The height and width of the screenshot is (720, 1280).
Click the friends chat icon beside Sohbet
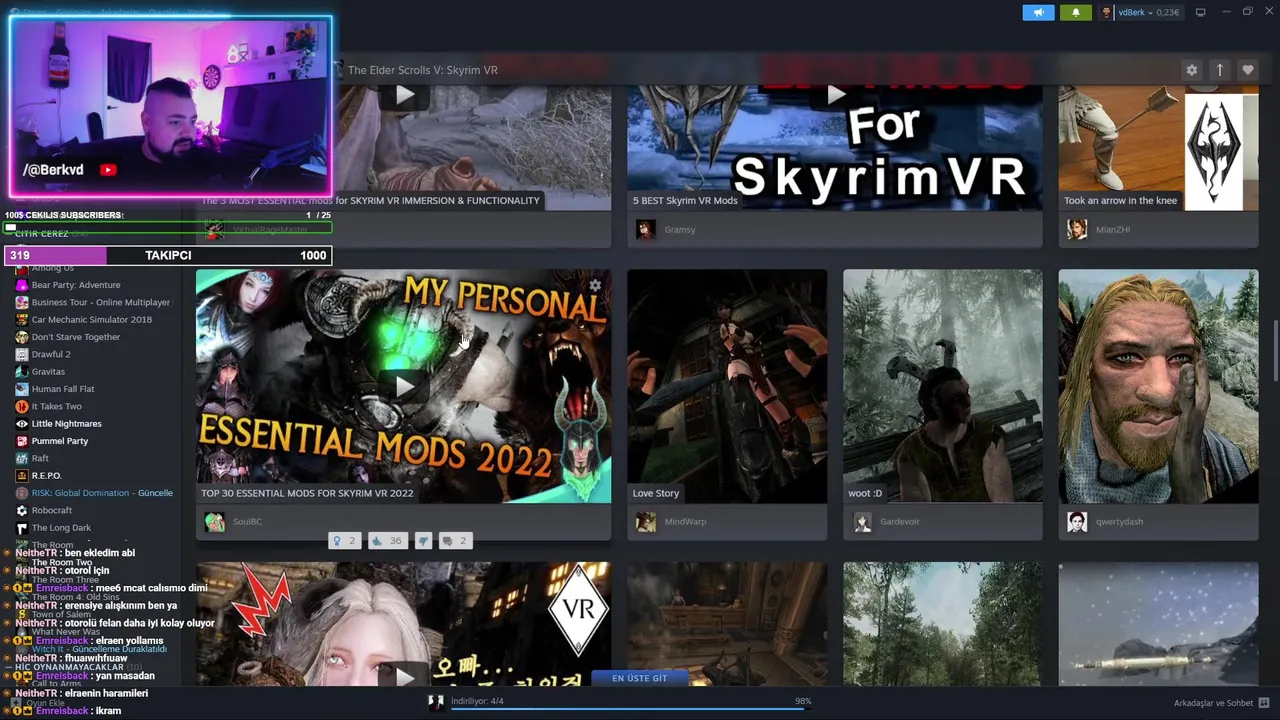(x=1264, y=703)
